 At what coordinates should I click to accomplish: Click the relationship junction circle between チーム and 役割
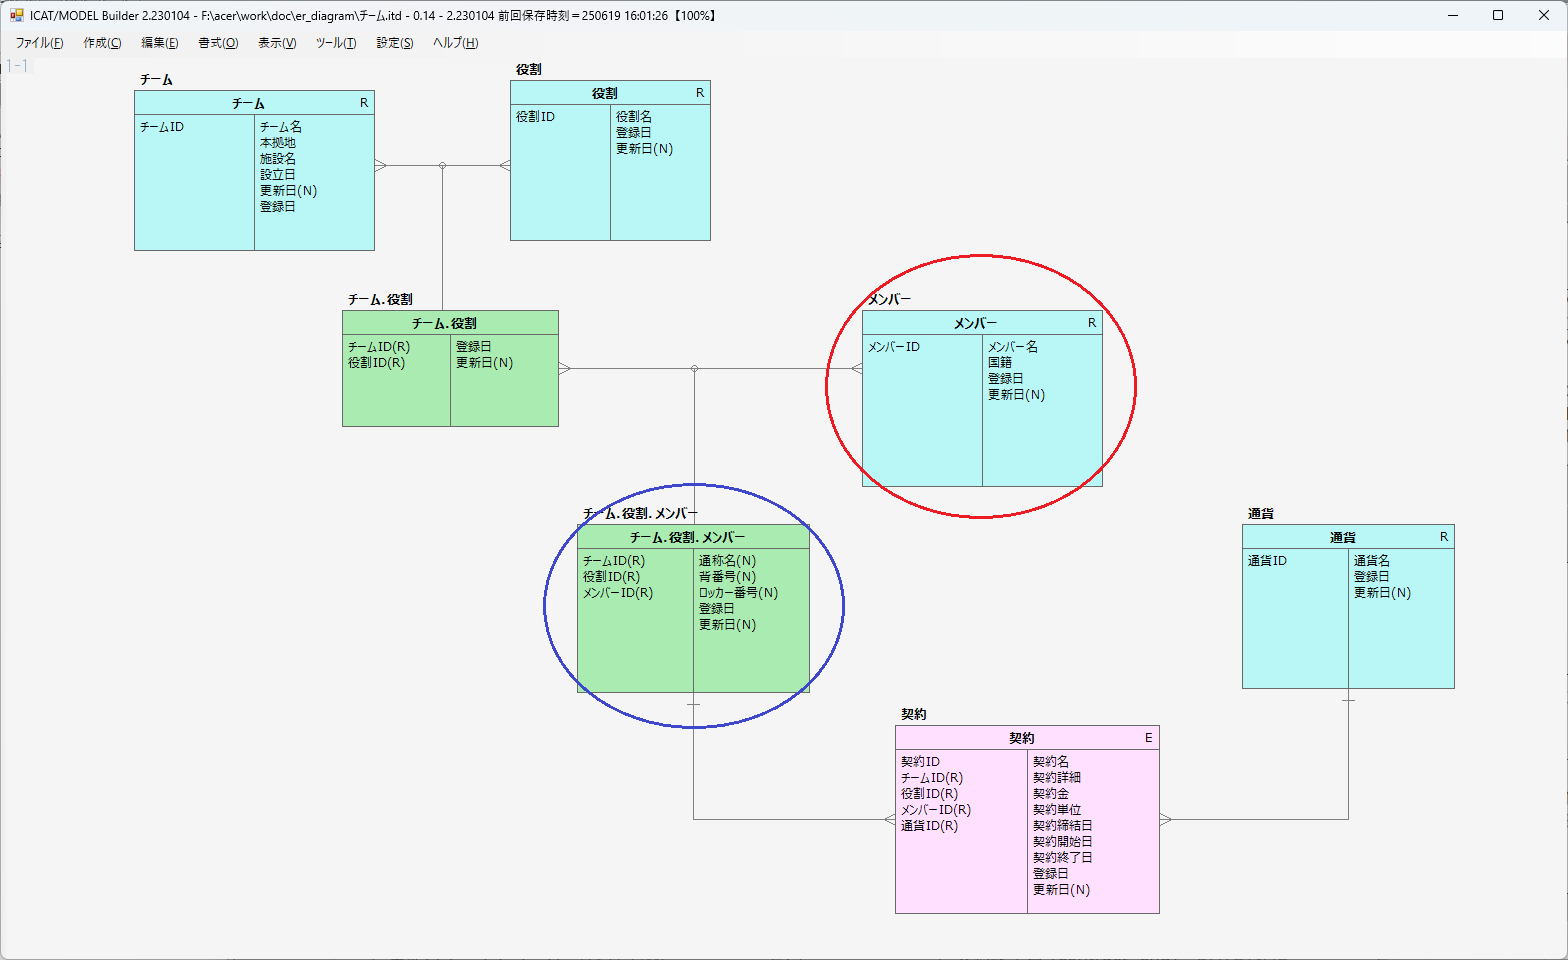pyautogui.click(x=442, y=166)
